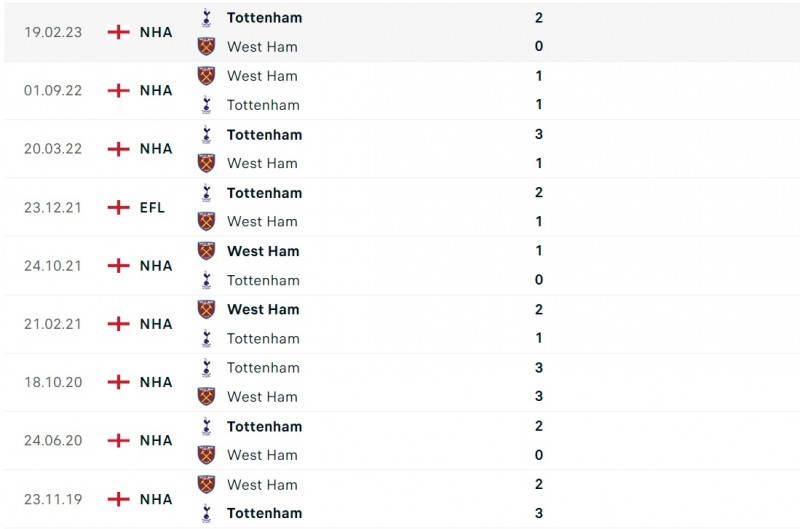Select bold Tottenham name in 20.03.22 match
The width and height of the screenshot is (800, 529).
click(x=264, y=134)
